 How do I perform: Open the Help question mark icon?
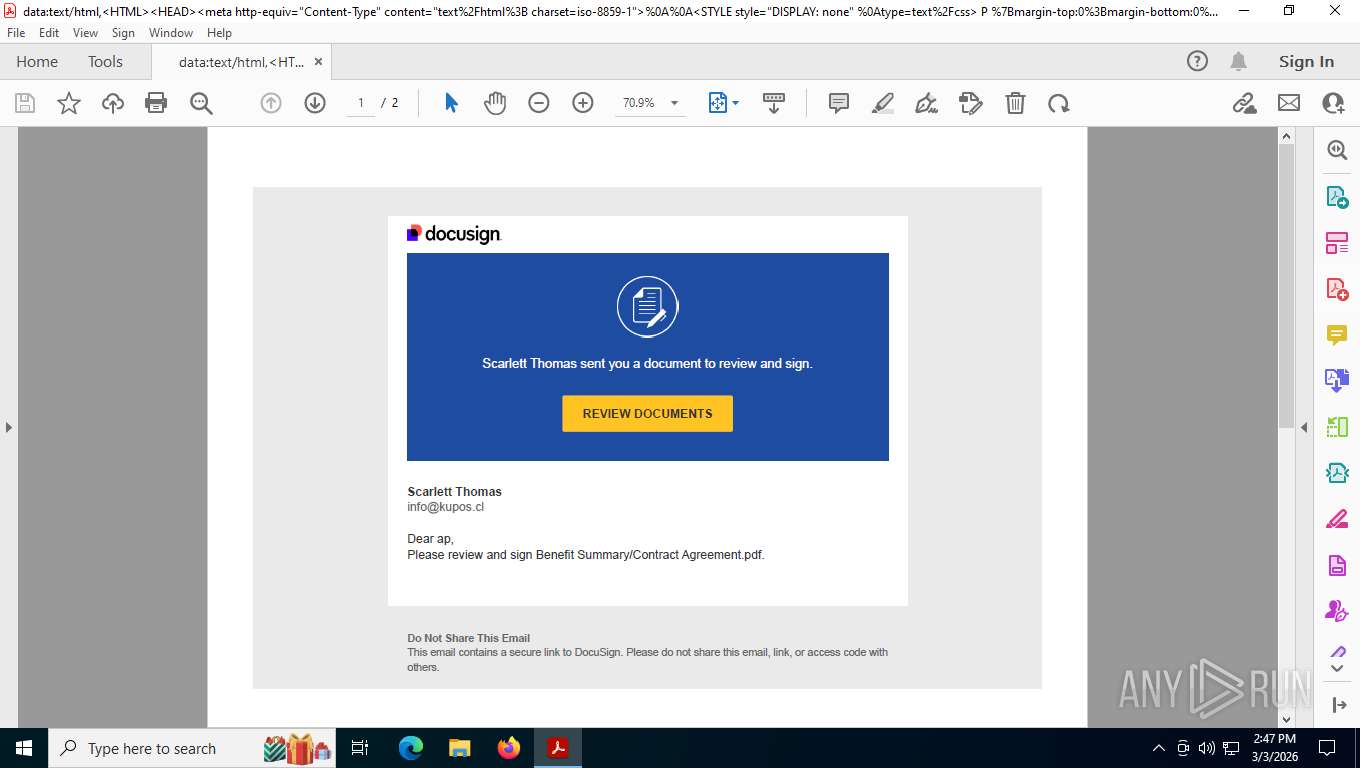(1197, 61)
